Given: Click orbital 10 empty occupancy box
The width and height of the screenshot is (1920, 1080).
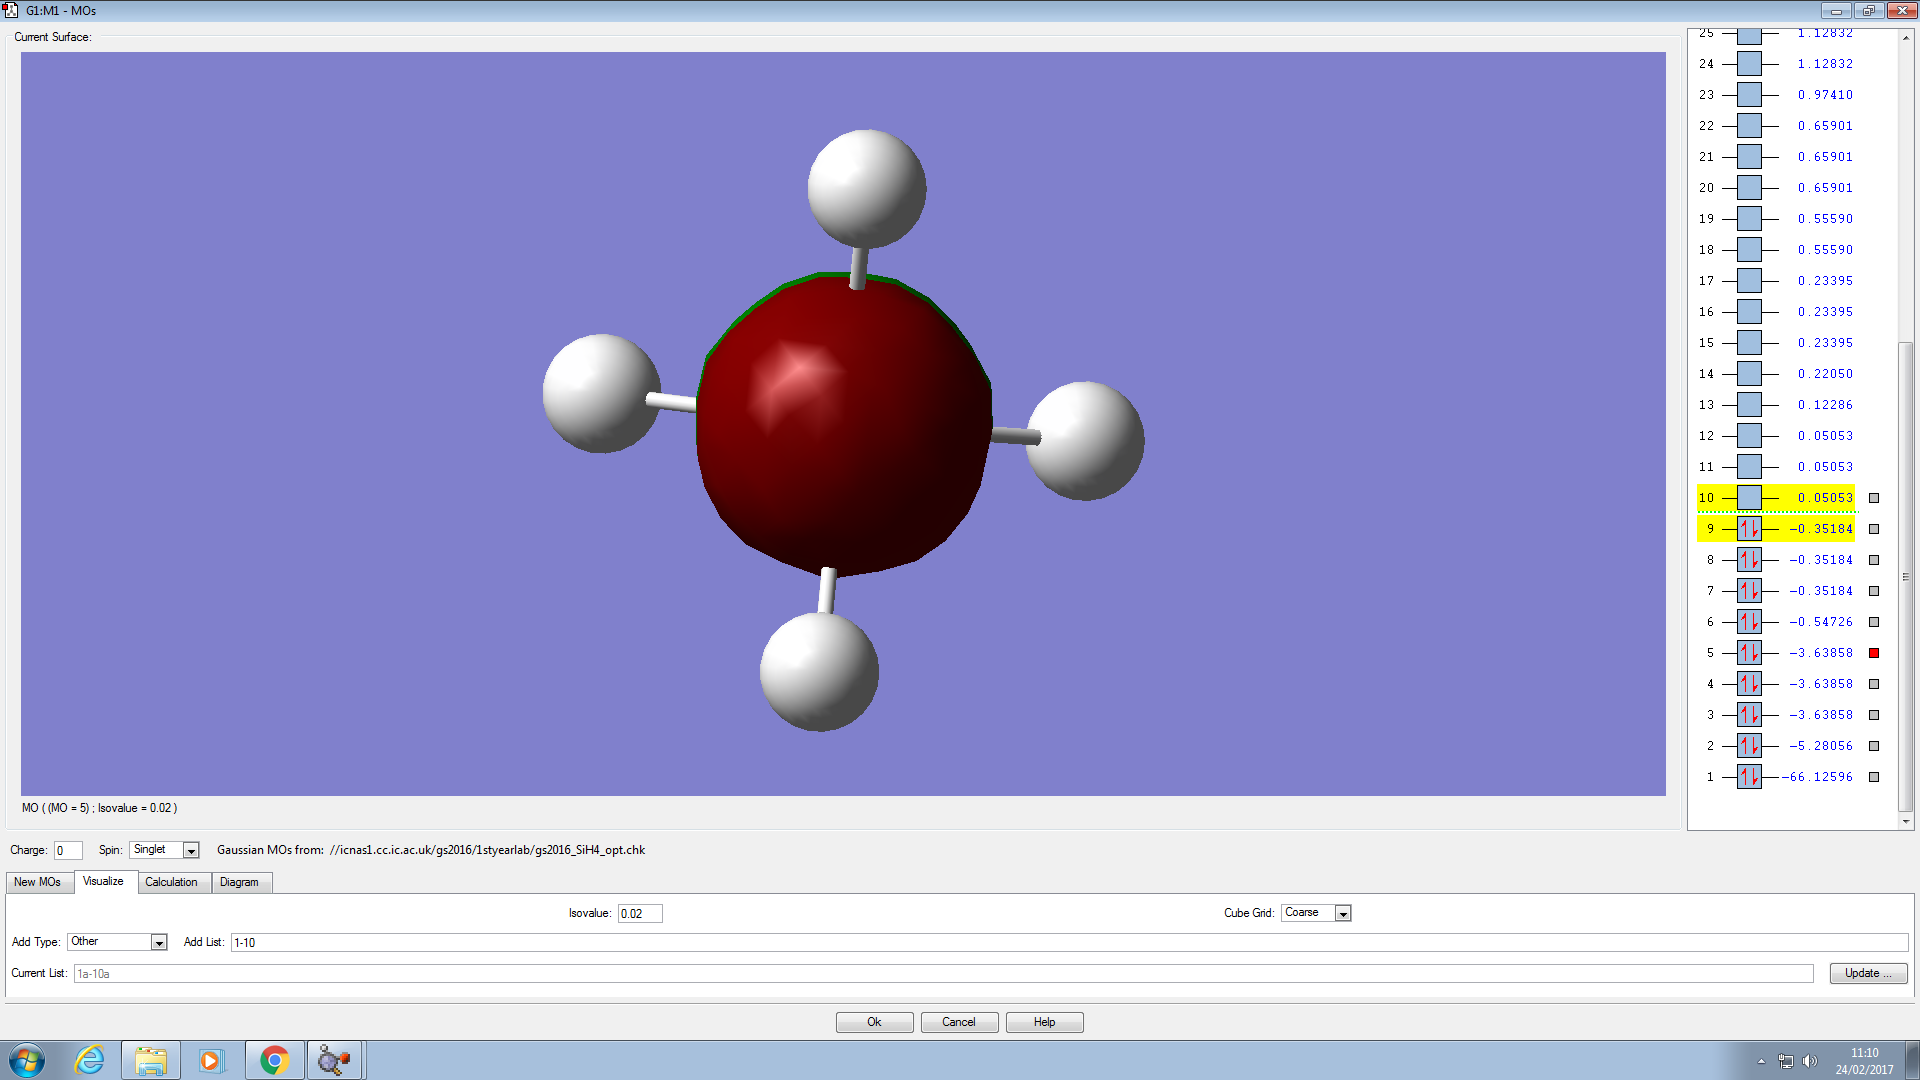Looking at the screenshot, I should (x=1749, y=498).
